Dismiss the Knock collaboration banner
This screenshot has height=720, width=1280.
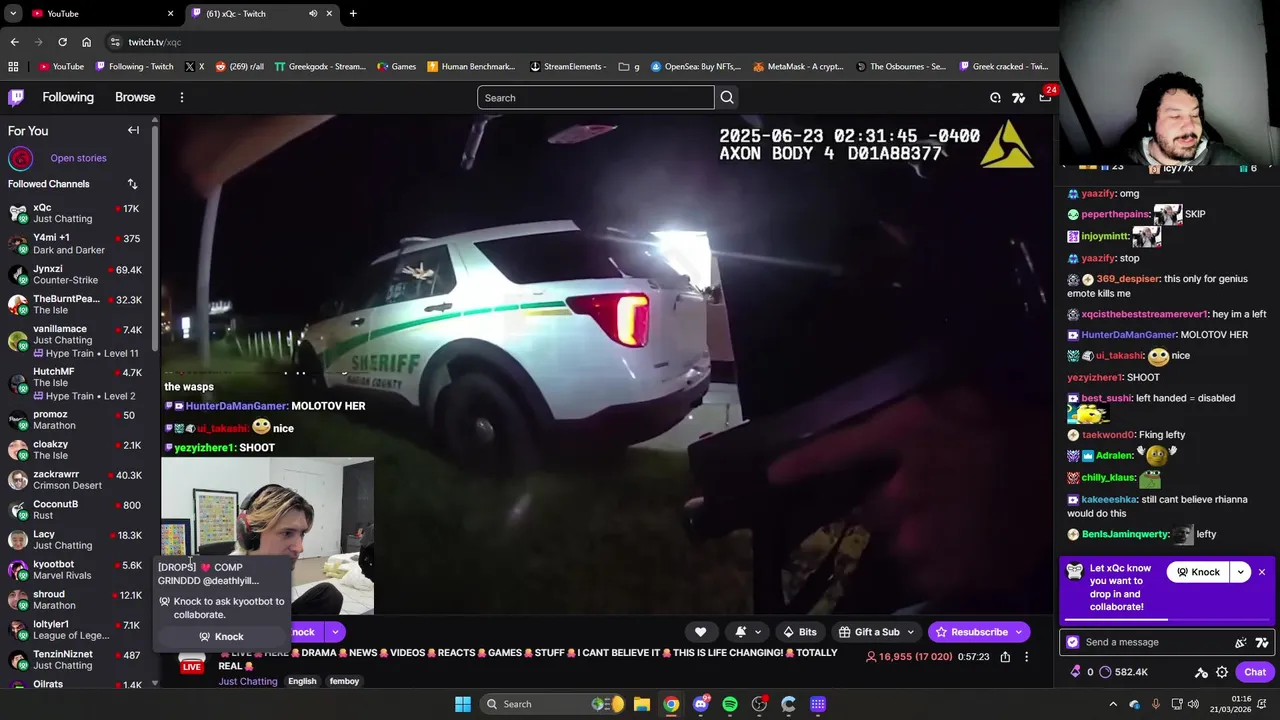pyautogui.click(x=1262, y=572)
